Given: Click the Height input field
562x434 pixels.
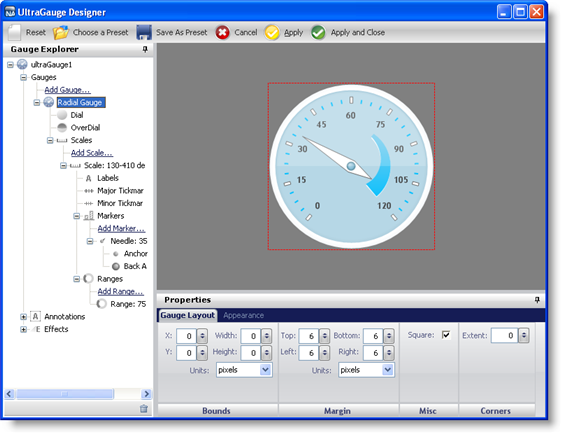Looking at the screenshot, I should tap(251, 353).
